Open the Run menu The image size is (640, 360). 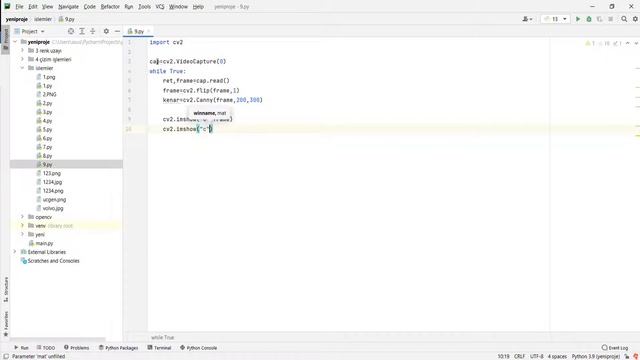click(x=129, y=7)
